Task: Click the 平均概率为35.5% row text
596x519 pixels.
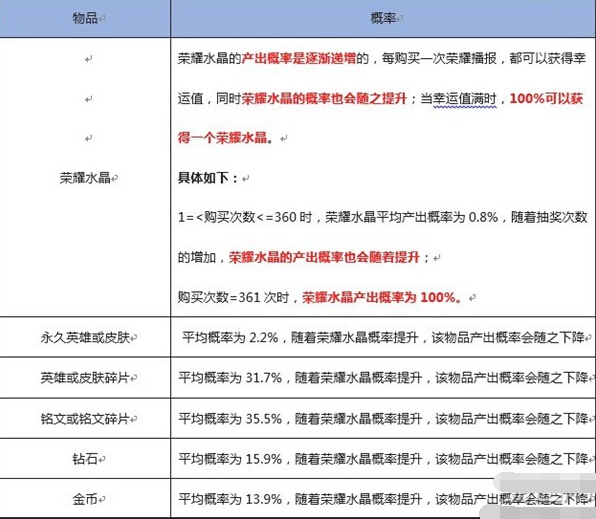Action: coord(383,419)
